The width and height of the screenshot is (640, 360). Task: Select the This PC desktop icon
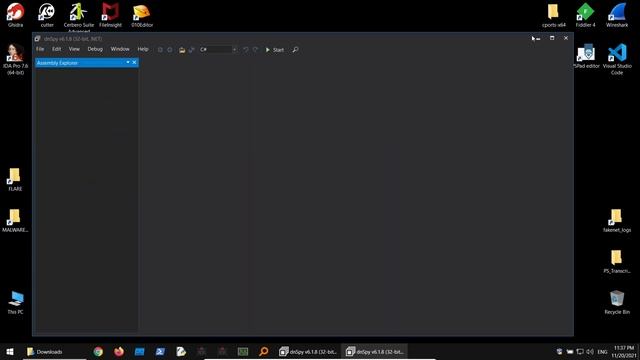click(x=16, y=302)
